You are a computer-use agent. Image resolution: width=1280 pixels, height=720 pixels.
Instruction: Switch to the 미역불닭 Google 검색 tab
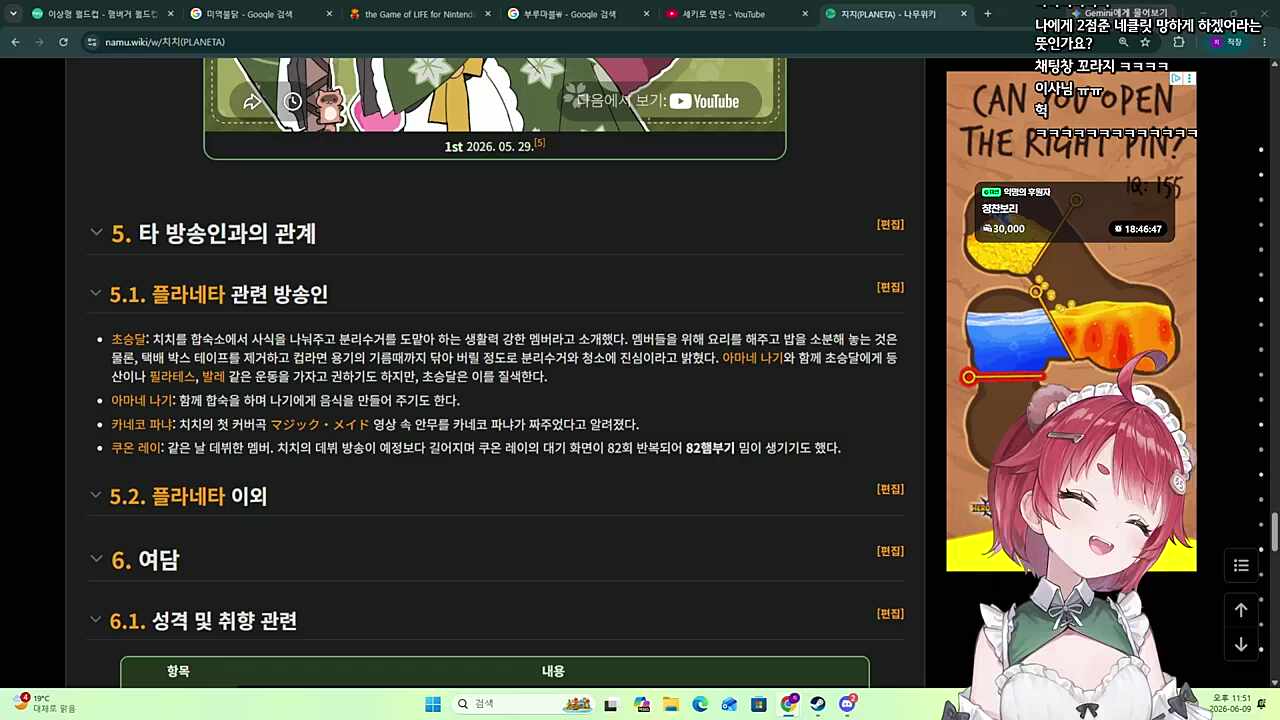click(261, 14)
